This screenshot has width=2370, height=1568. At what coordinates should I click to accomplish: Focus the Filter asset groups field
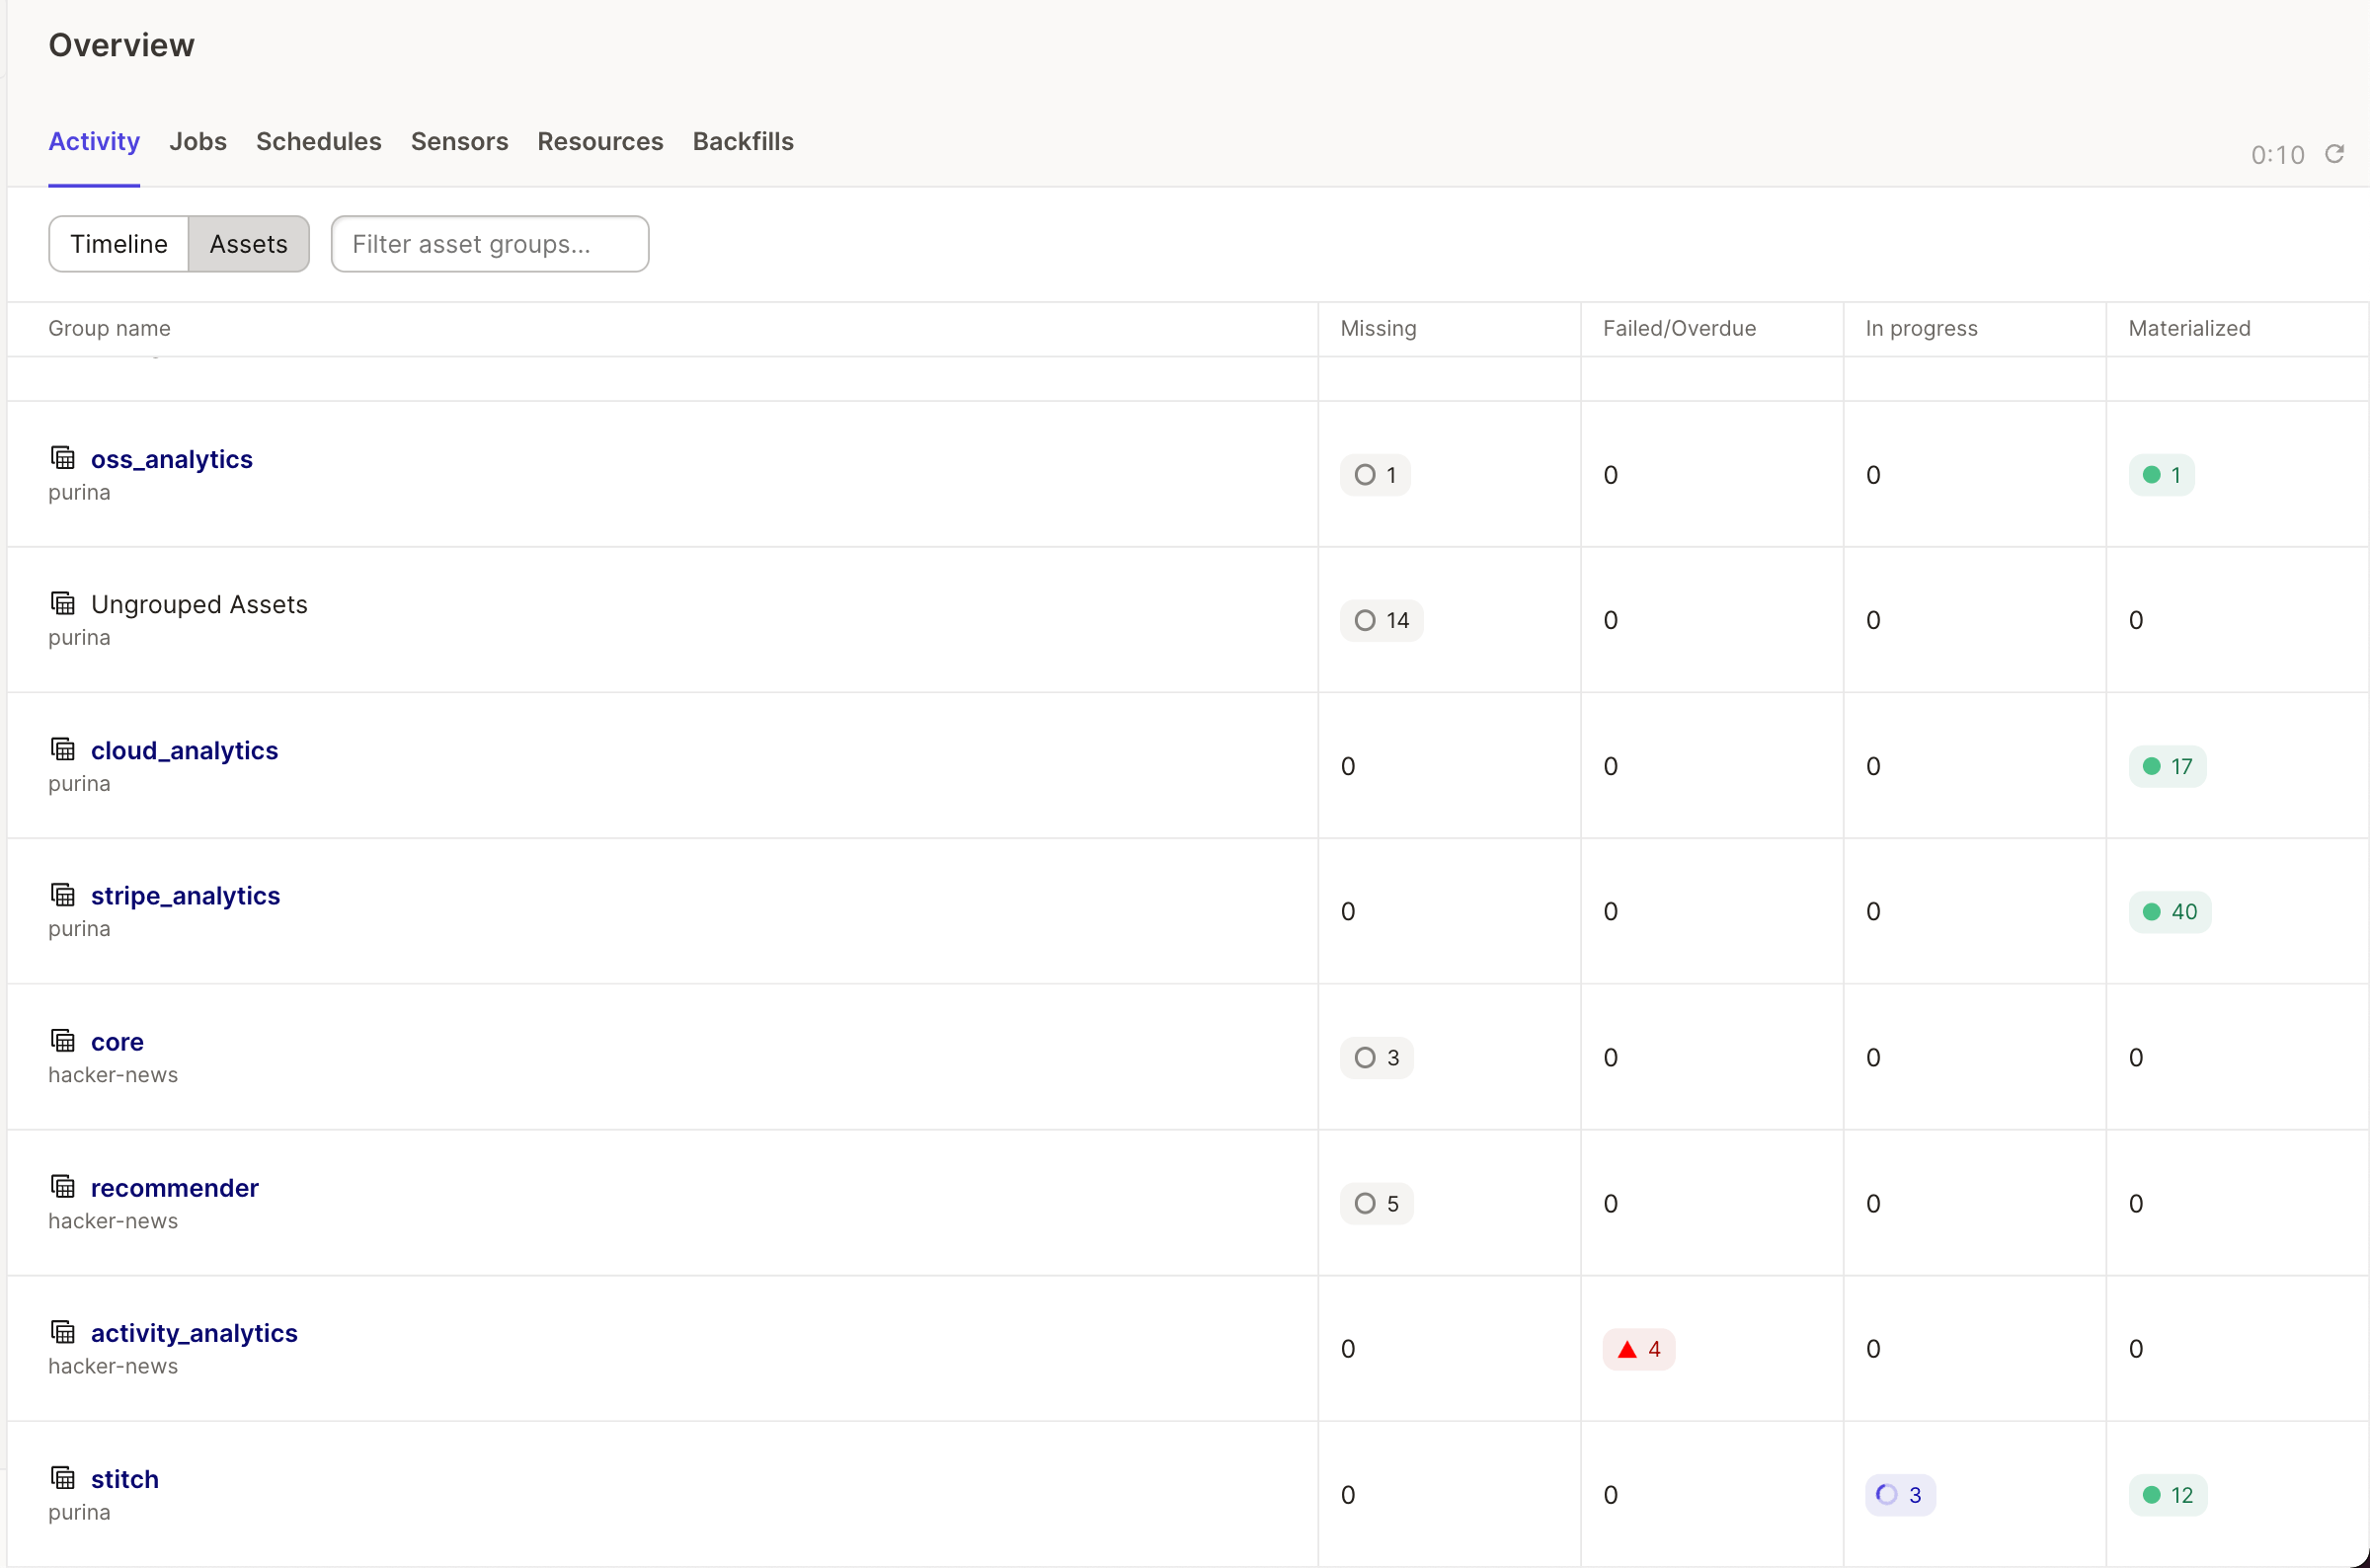pyautogui.click(x=490, y=244)
